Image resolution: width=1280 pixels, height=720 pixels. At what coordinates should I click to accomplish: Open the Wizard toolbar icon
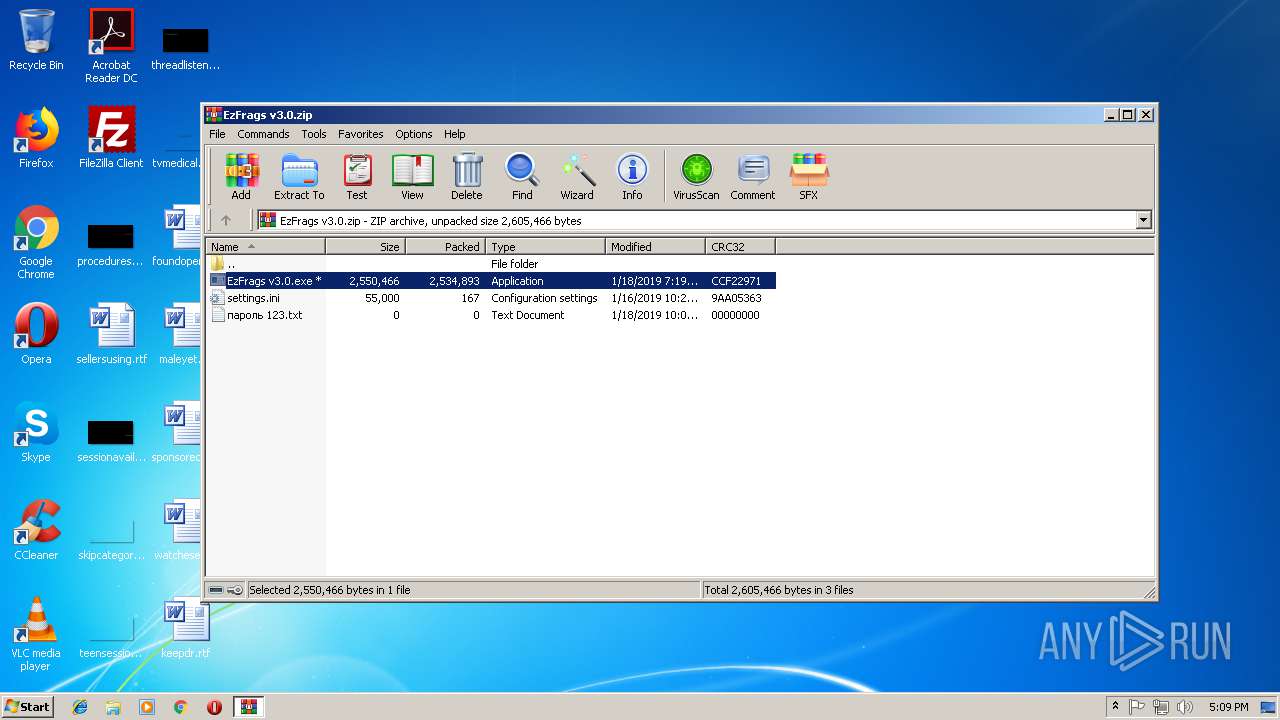[577, 177]
